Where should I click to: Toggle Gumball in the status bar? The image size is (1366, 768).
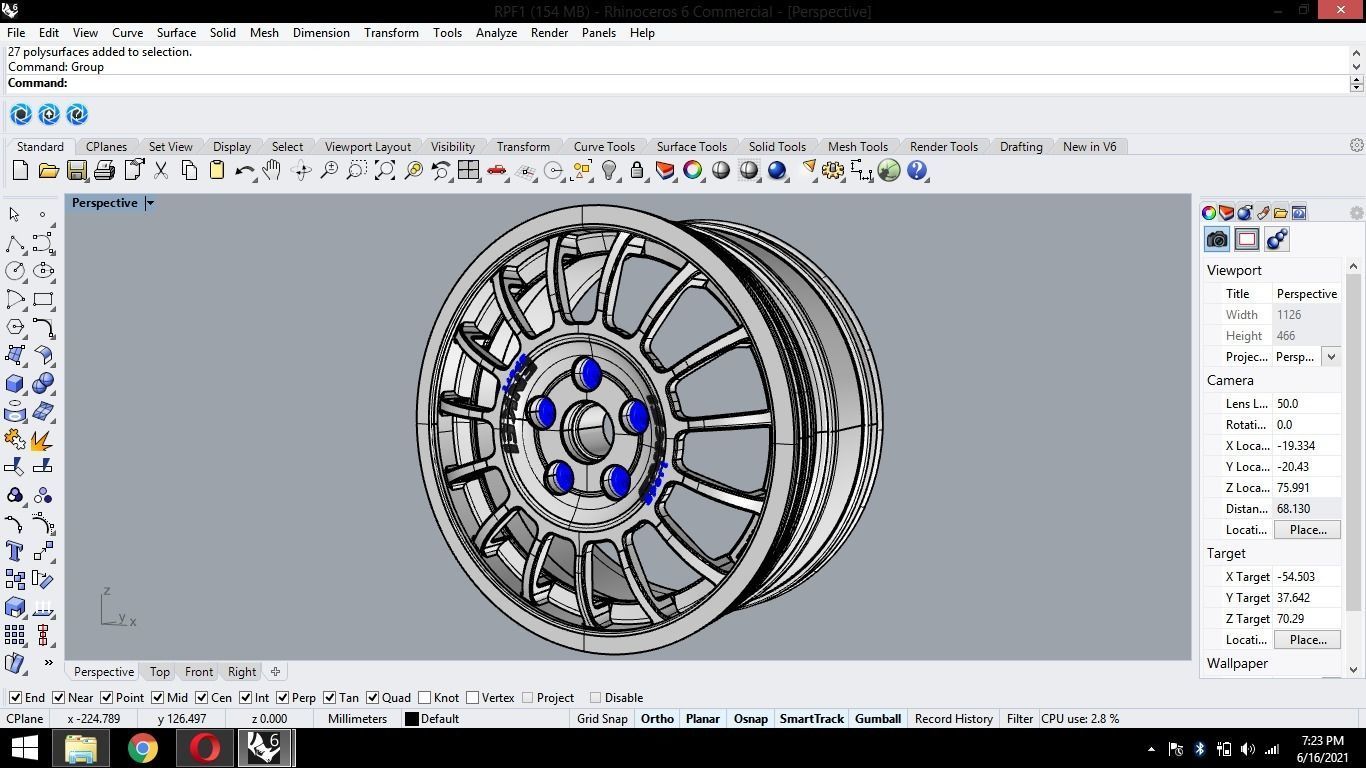point(878,719)
